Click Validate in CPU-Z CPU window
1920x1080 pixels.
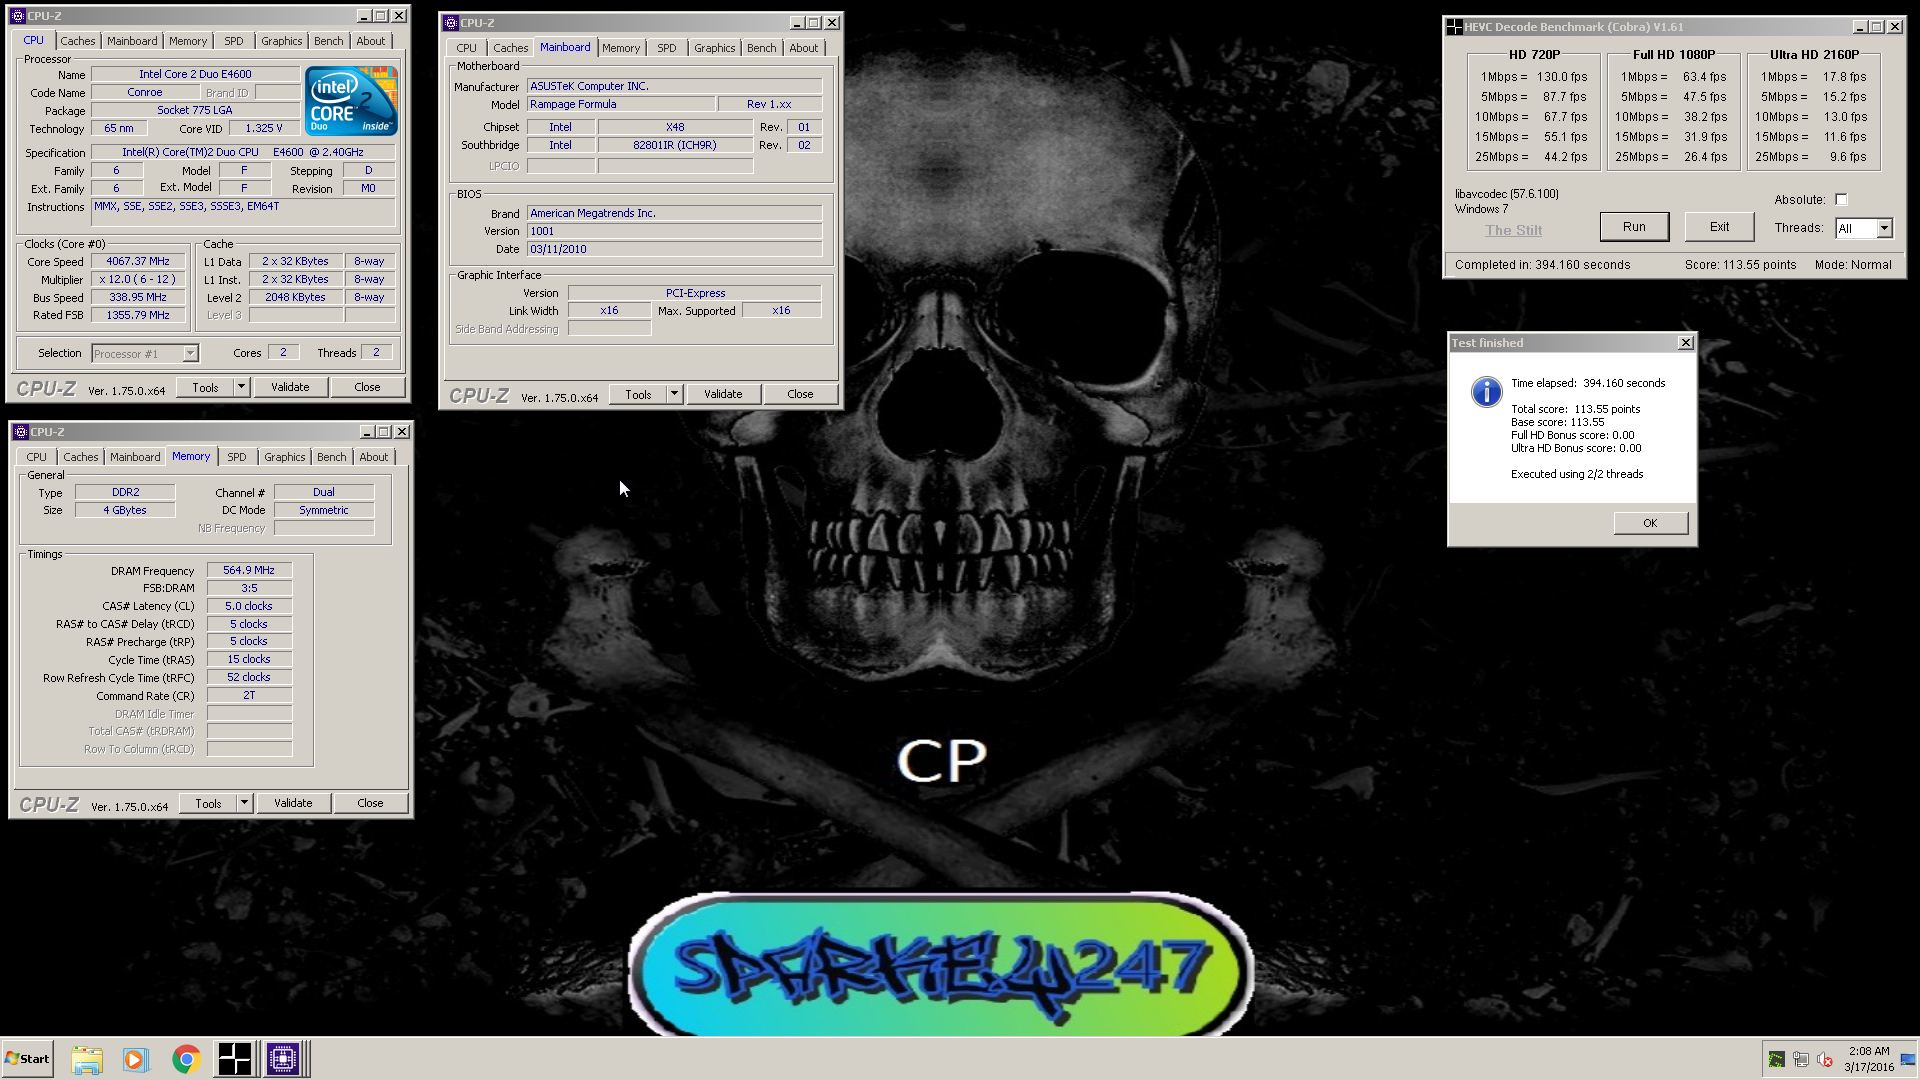coord(290,387)
